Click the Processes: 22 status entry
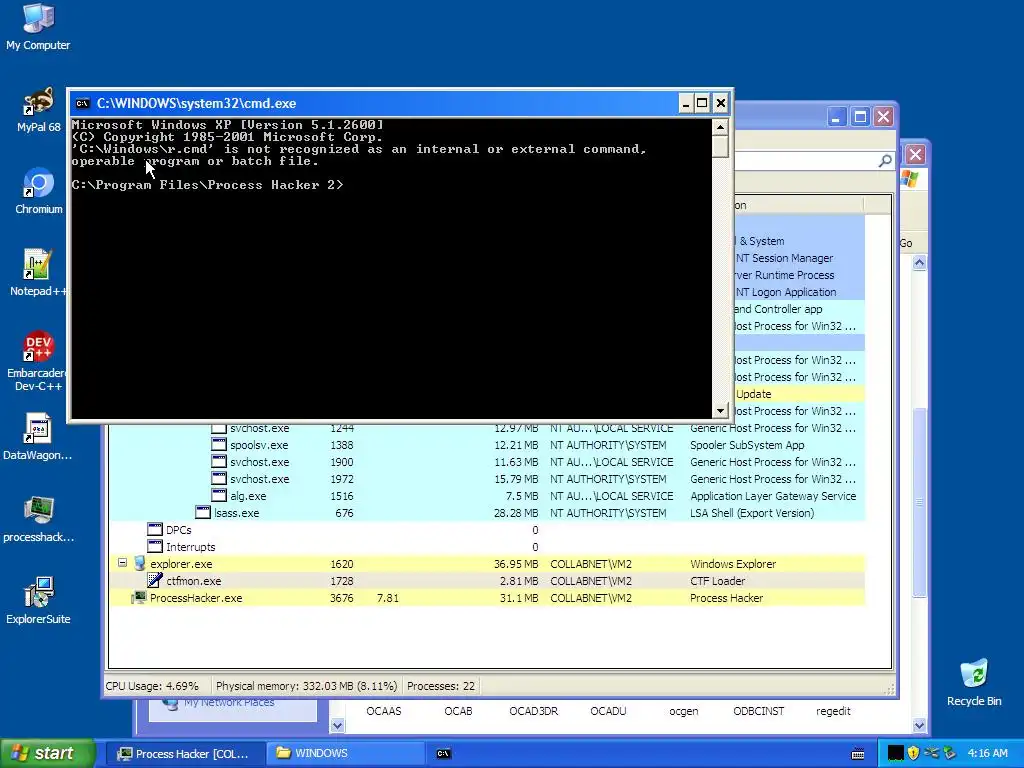 point(441,686)
